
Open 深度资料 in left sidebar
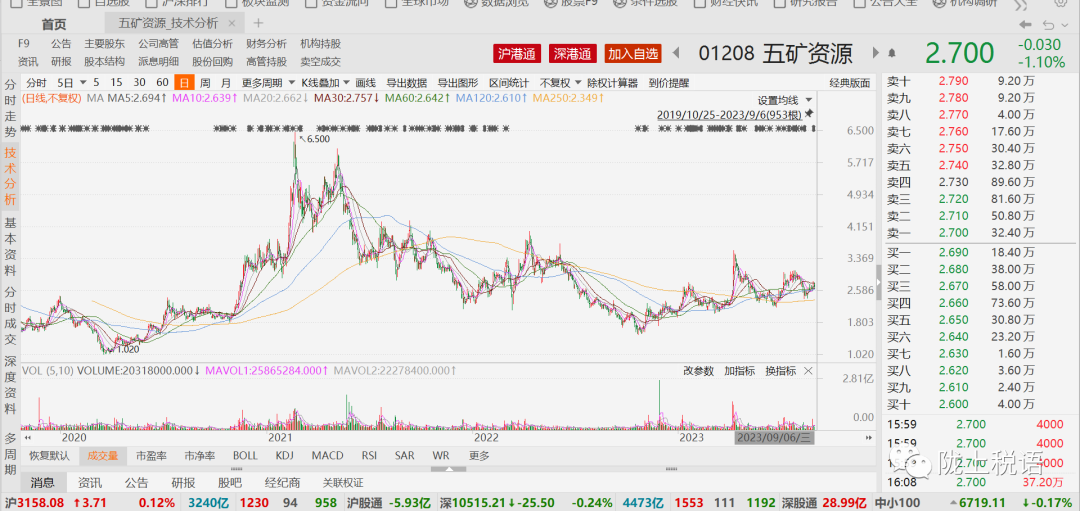(10, 386)
